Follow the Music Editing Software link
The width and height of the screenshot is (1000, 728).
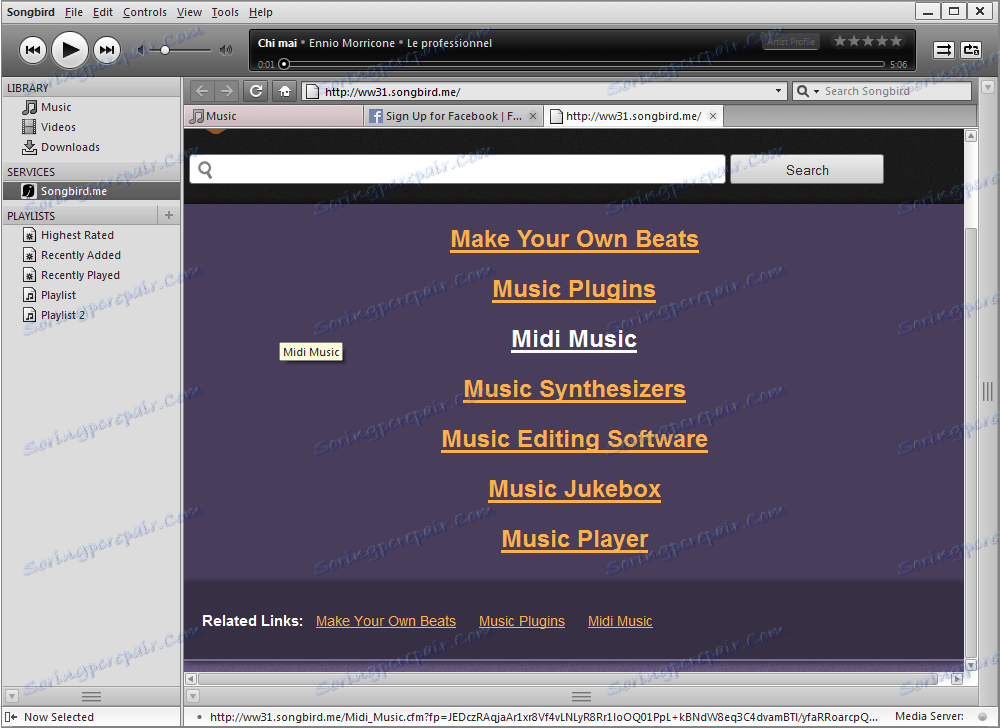click(574, 439)
